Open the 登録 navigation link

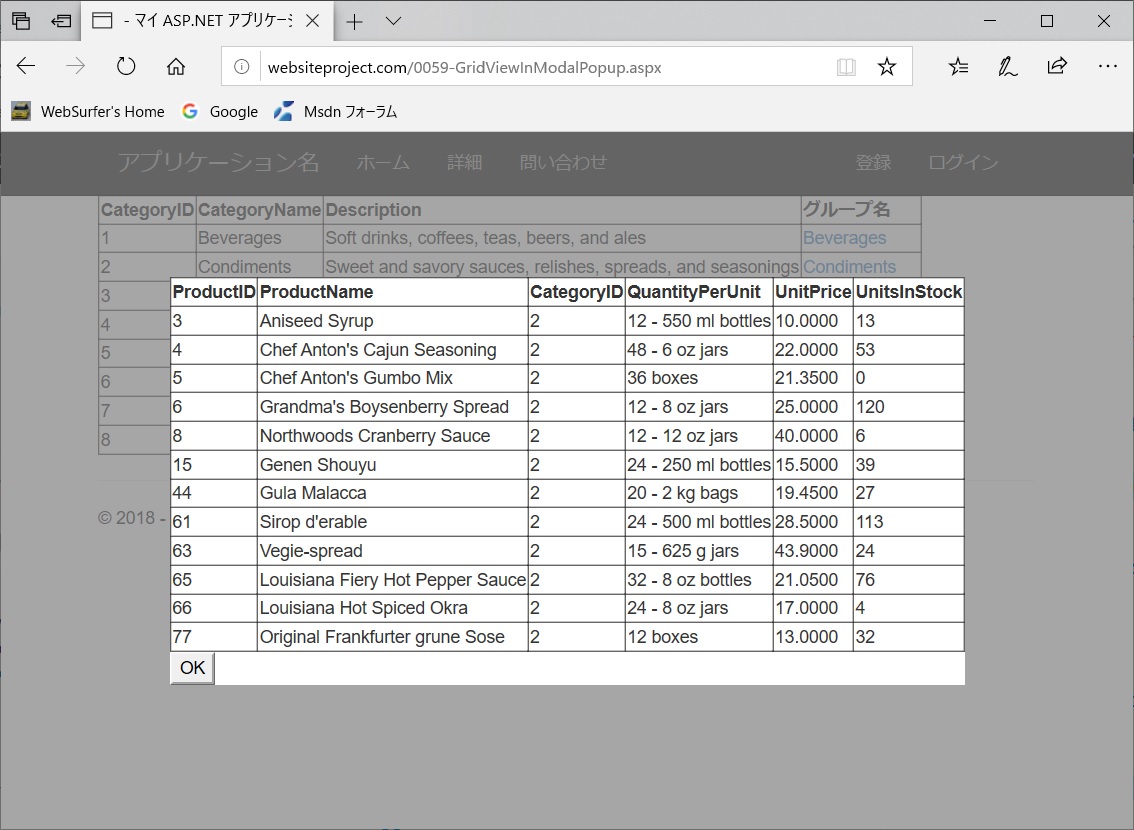[873, 162]
